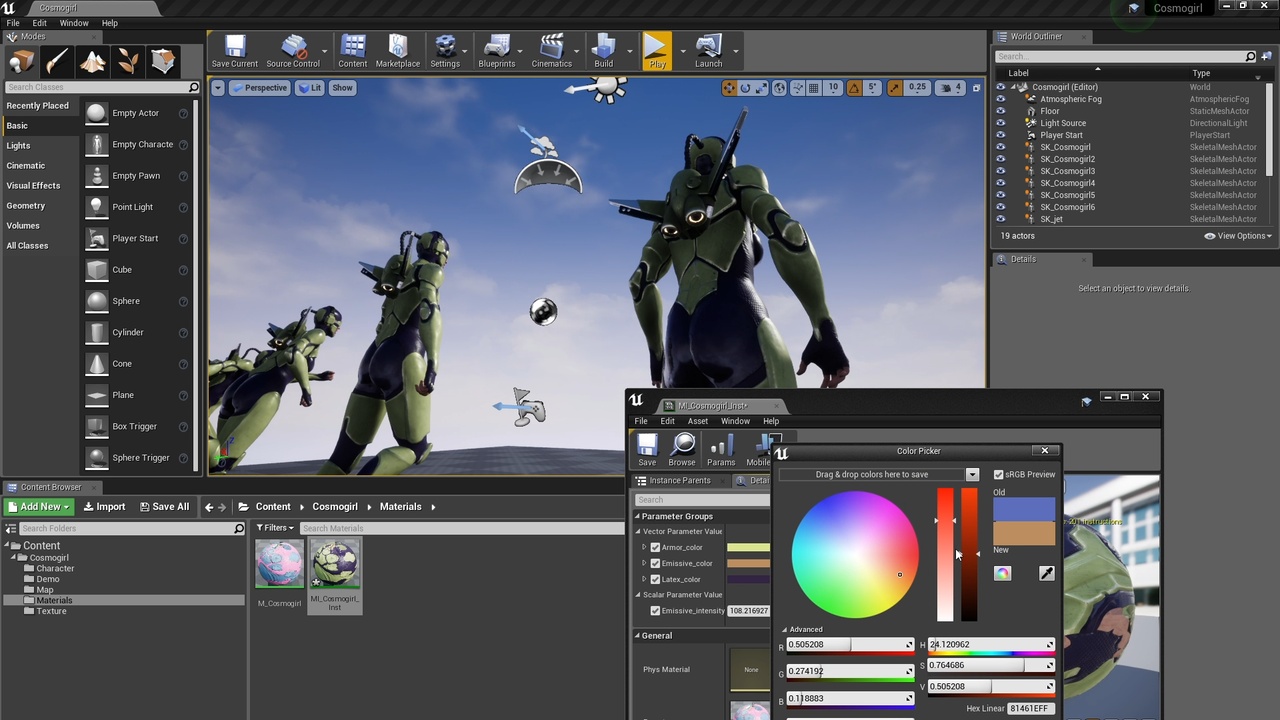The height and width of the screenshot is (720, 1280).
Task: Click the Import button in Content Browser
Action: (104, 507)
